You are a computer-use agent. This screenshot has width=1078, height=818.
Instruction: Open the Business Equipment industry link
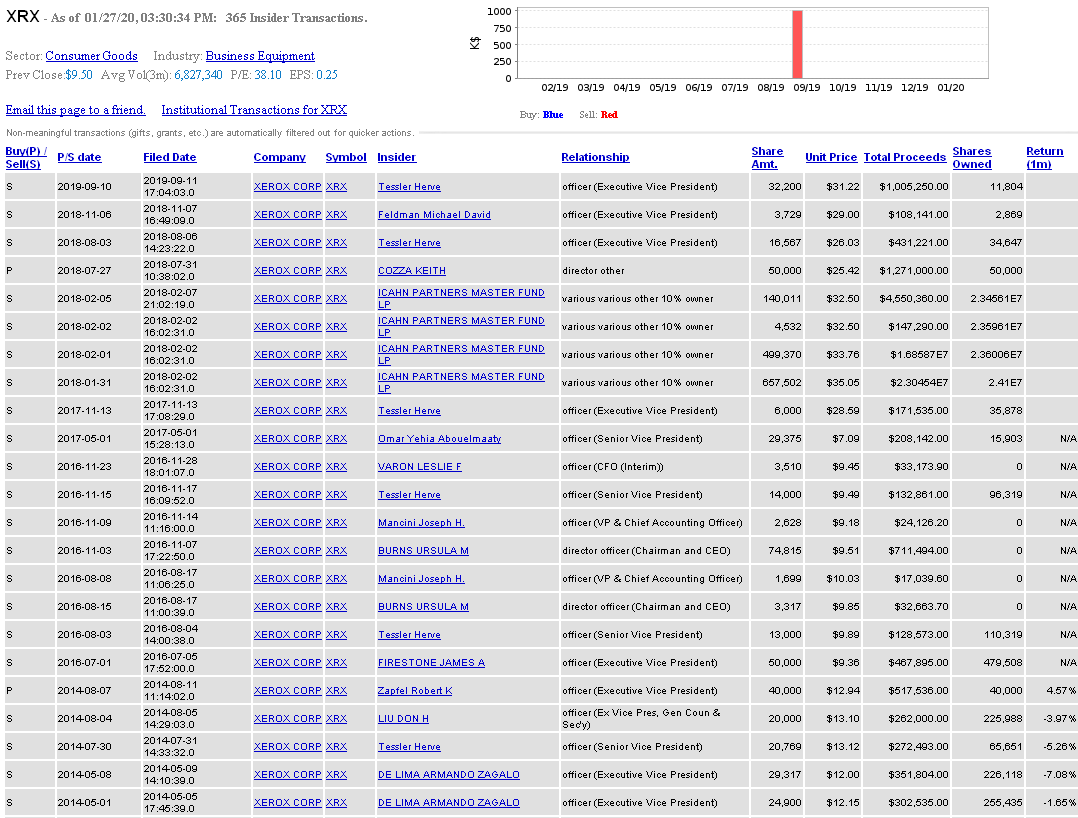tap(260, 56)
